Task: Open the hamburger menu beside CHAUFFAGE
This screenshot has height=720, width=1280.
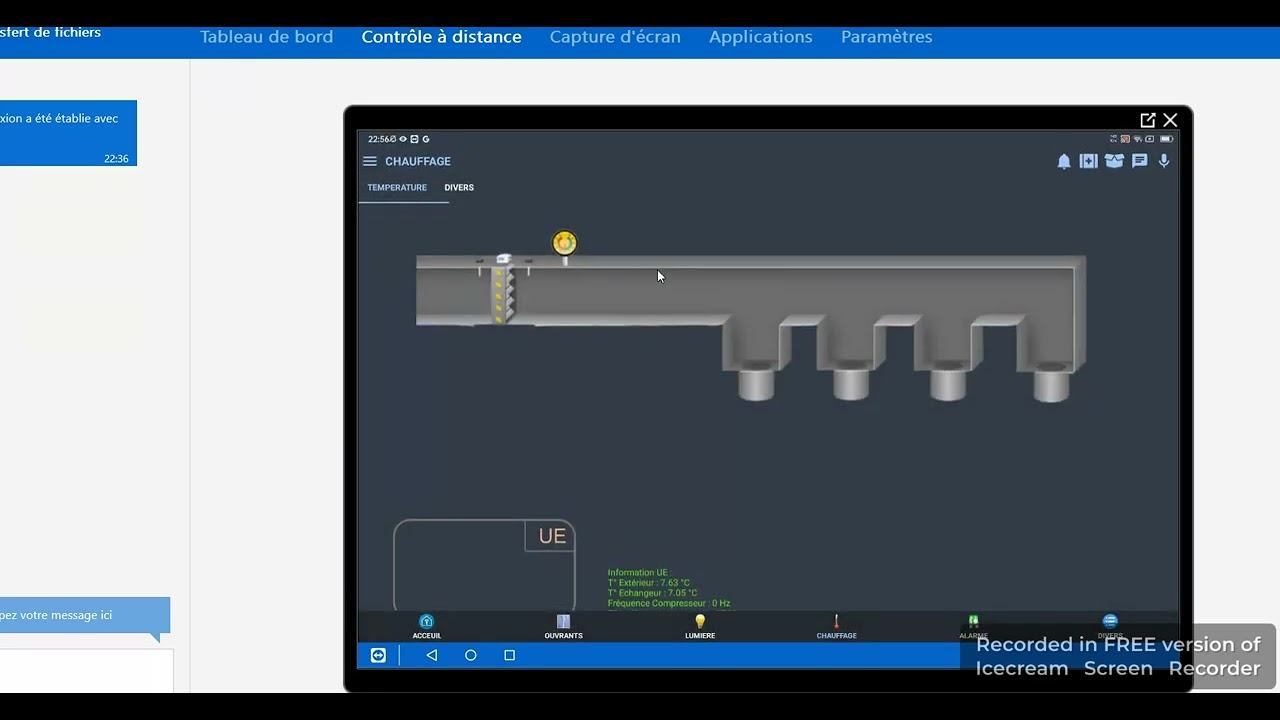Action: coord(370,161)
